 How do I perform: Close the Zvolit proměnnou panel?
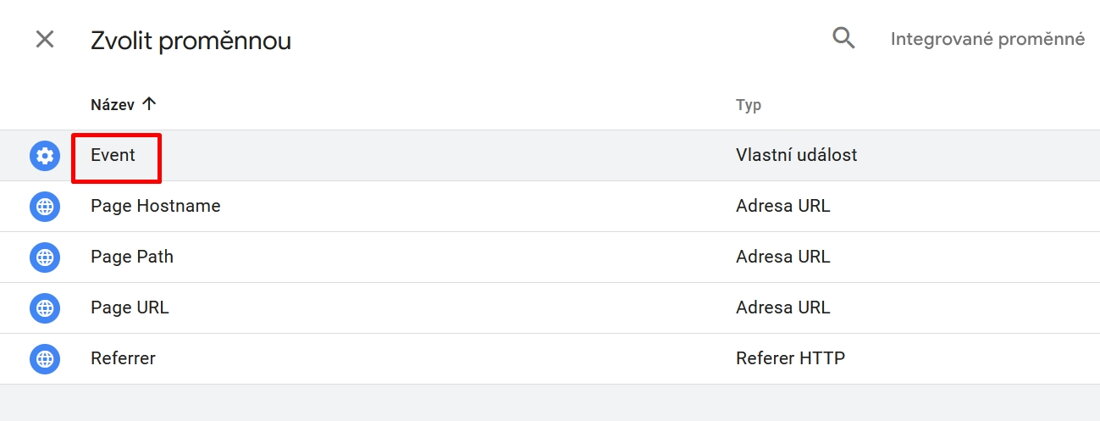45,39
